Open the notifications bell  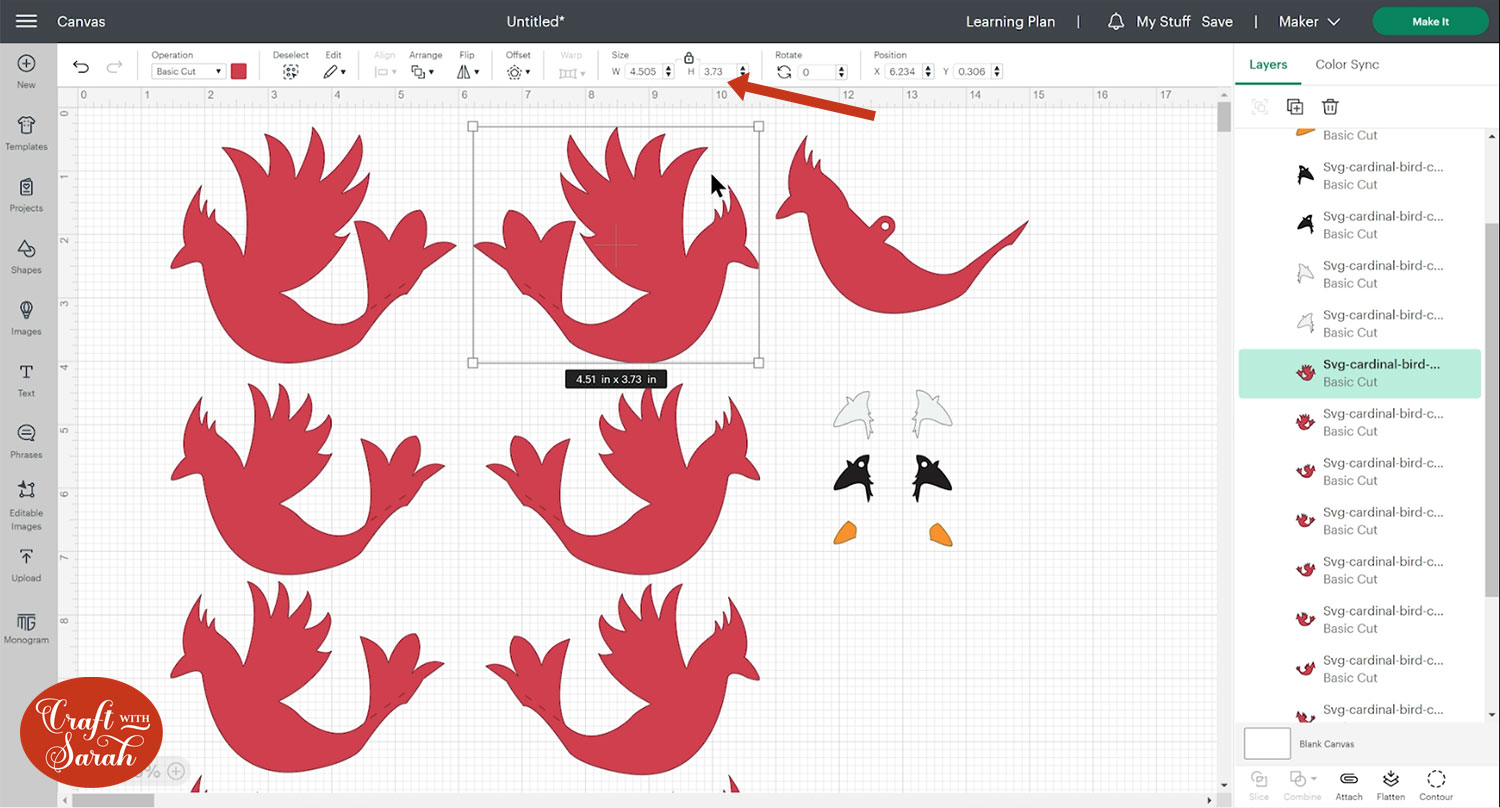pos(1116,21)
